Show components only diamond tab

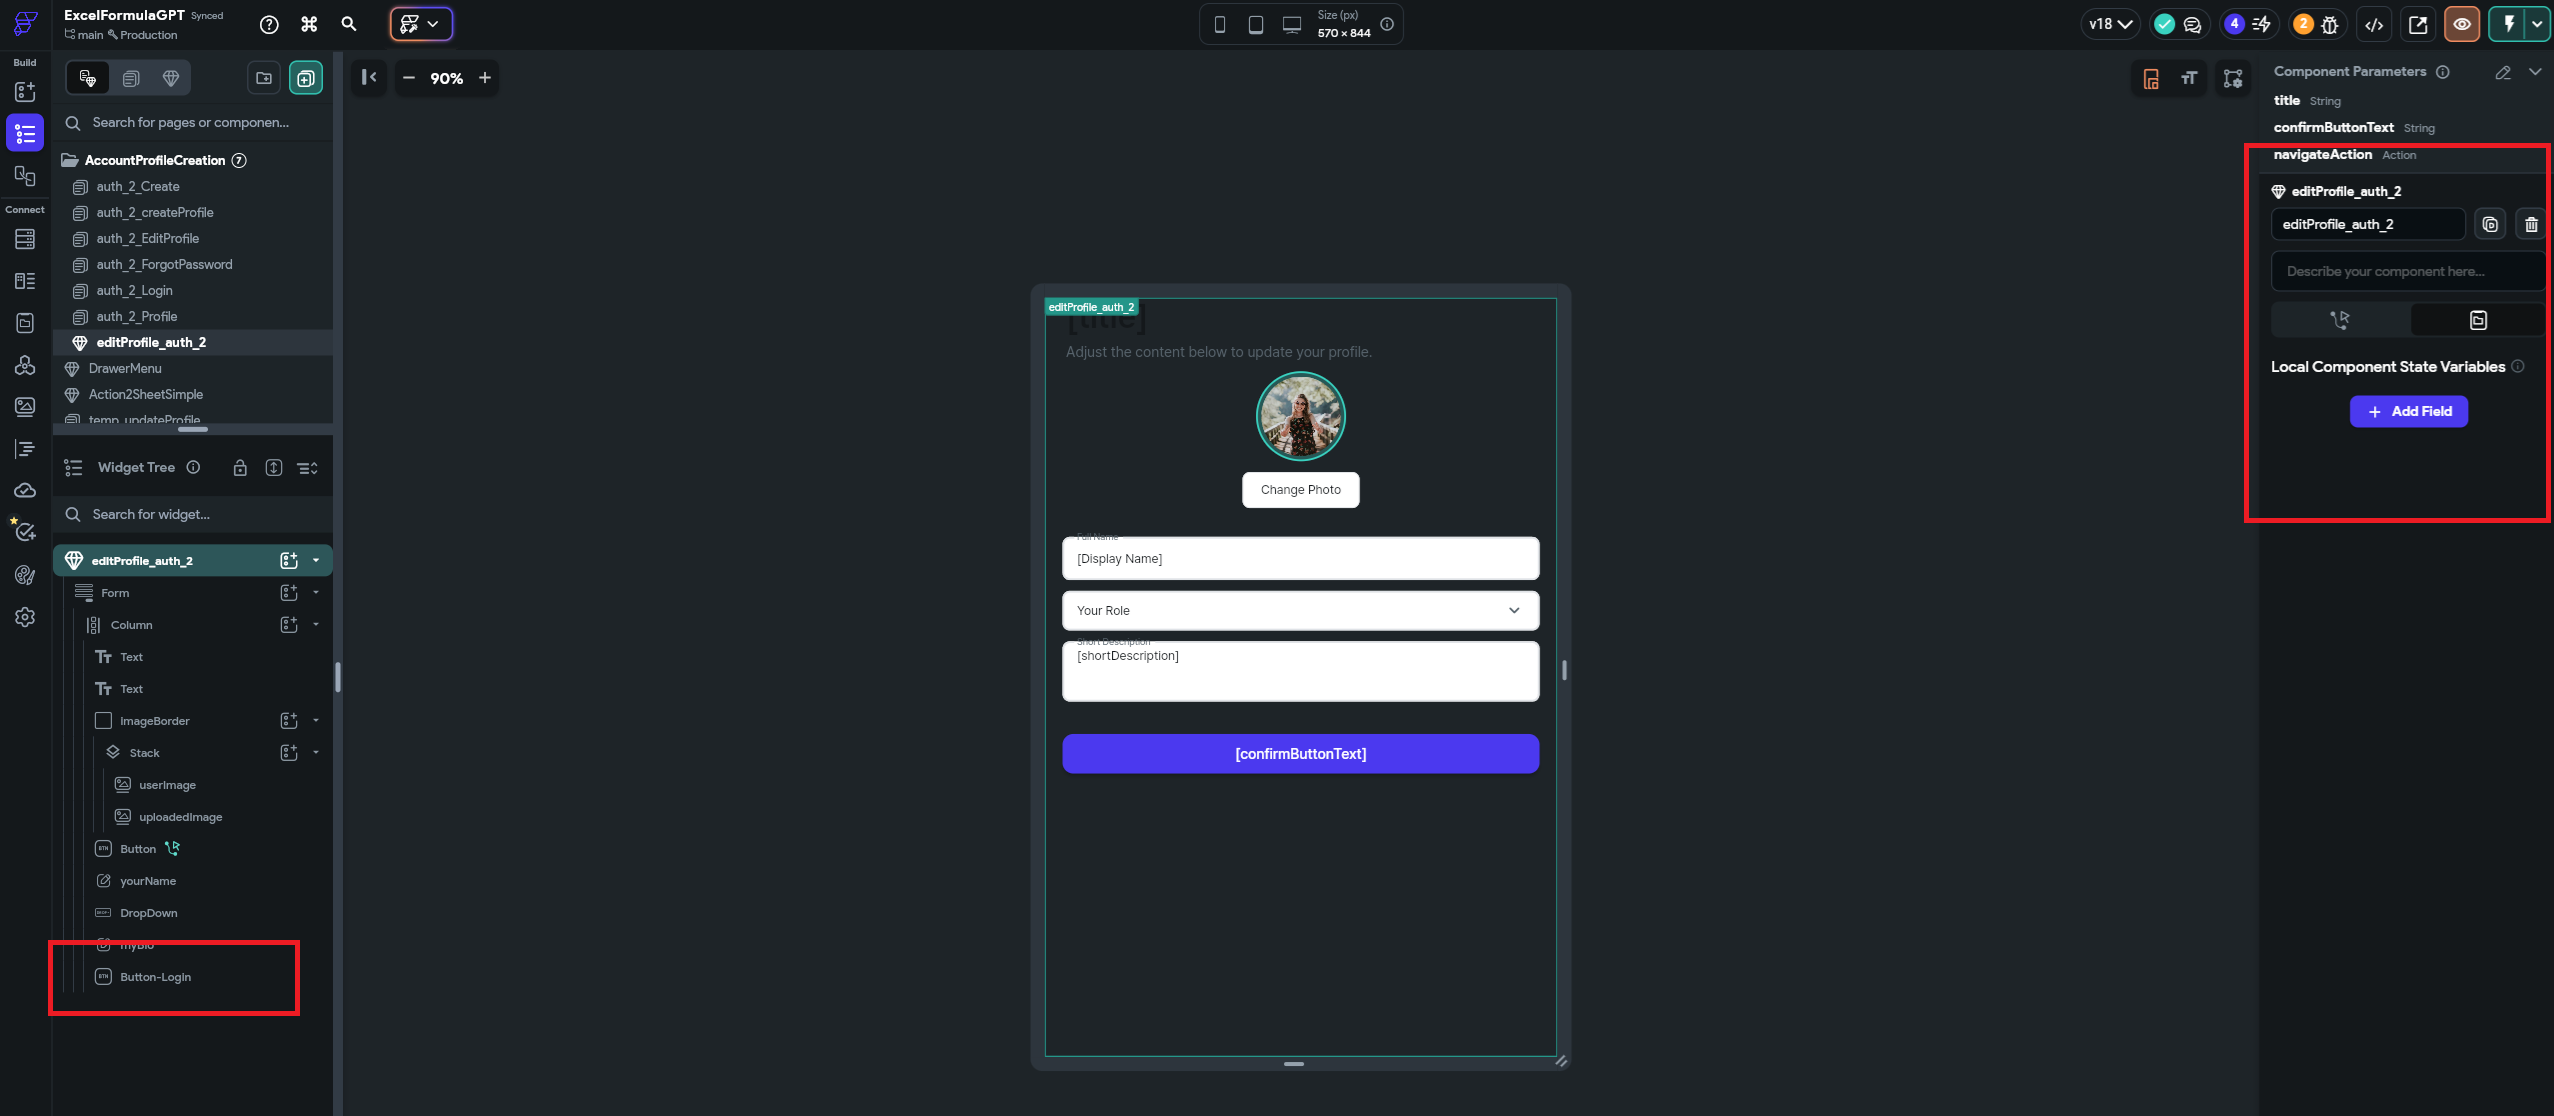pos(171,78)
